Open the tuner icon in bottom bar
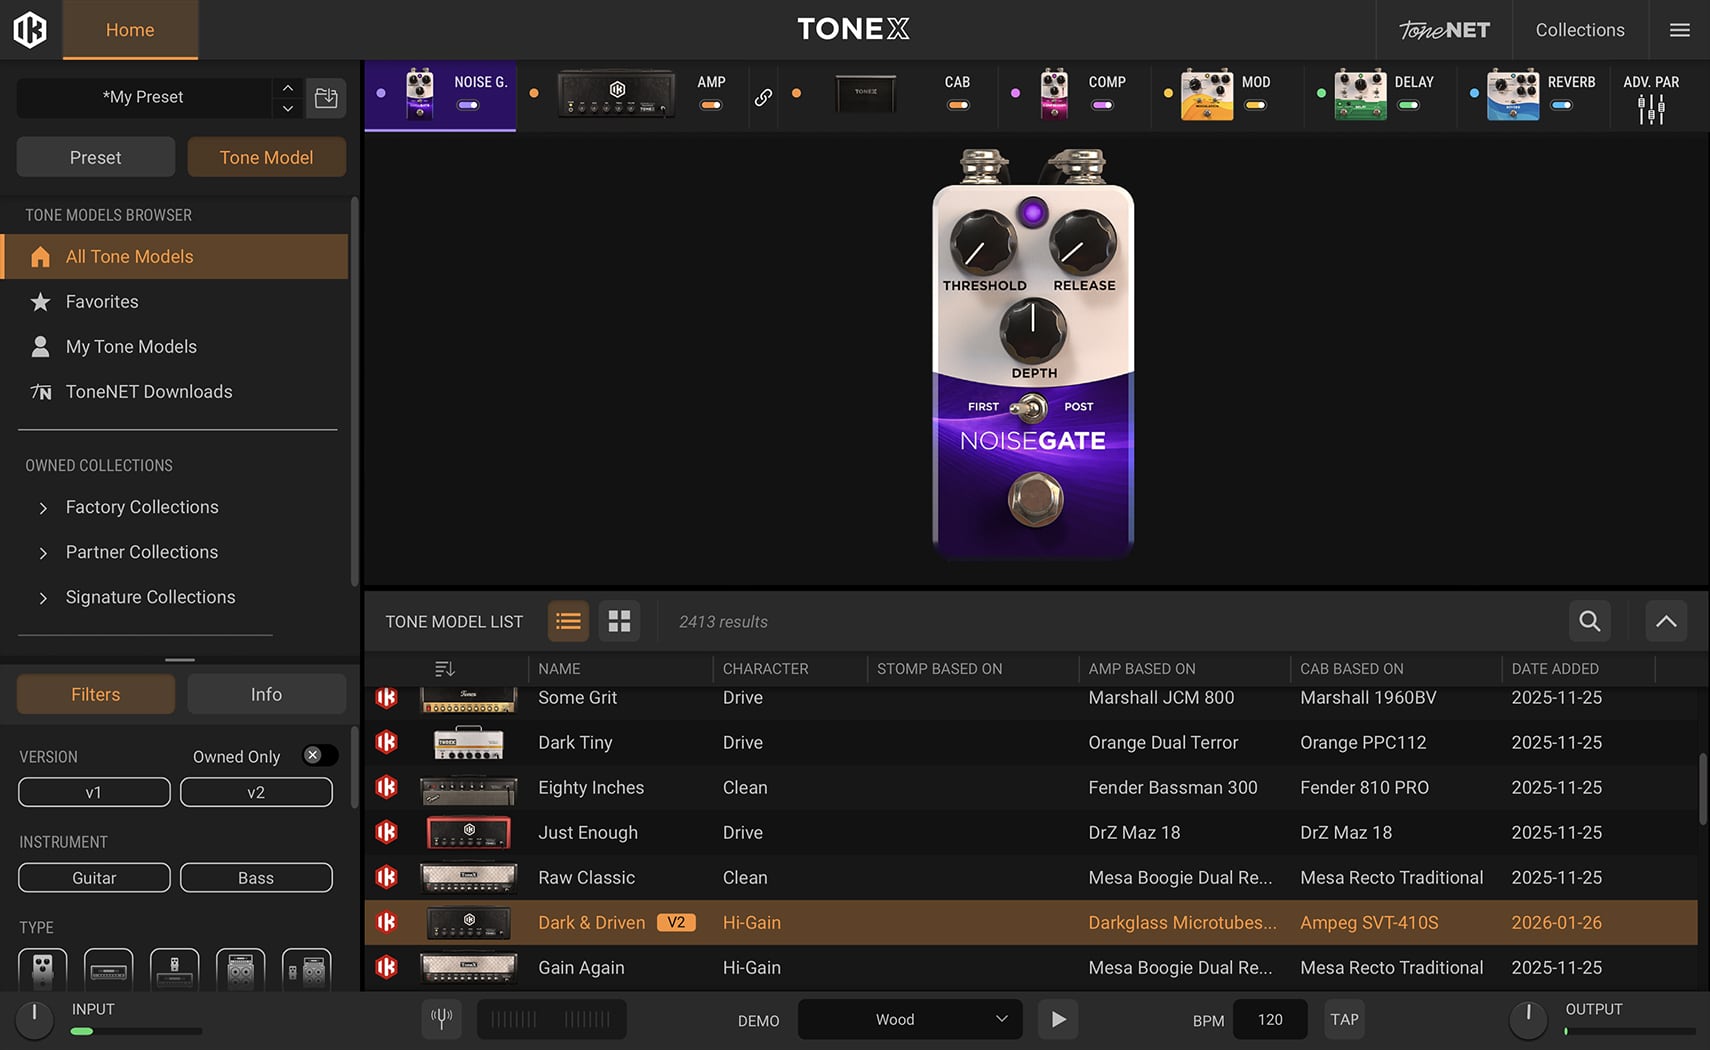This screenshot has width=1710, height=1050. [441, 1019]
